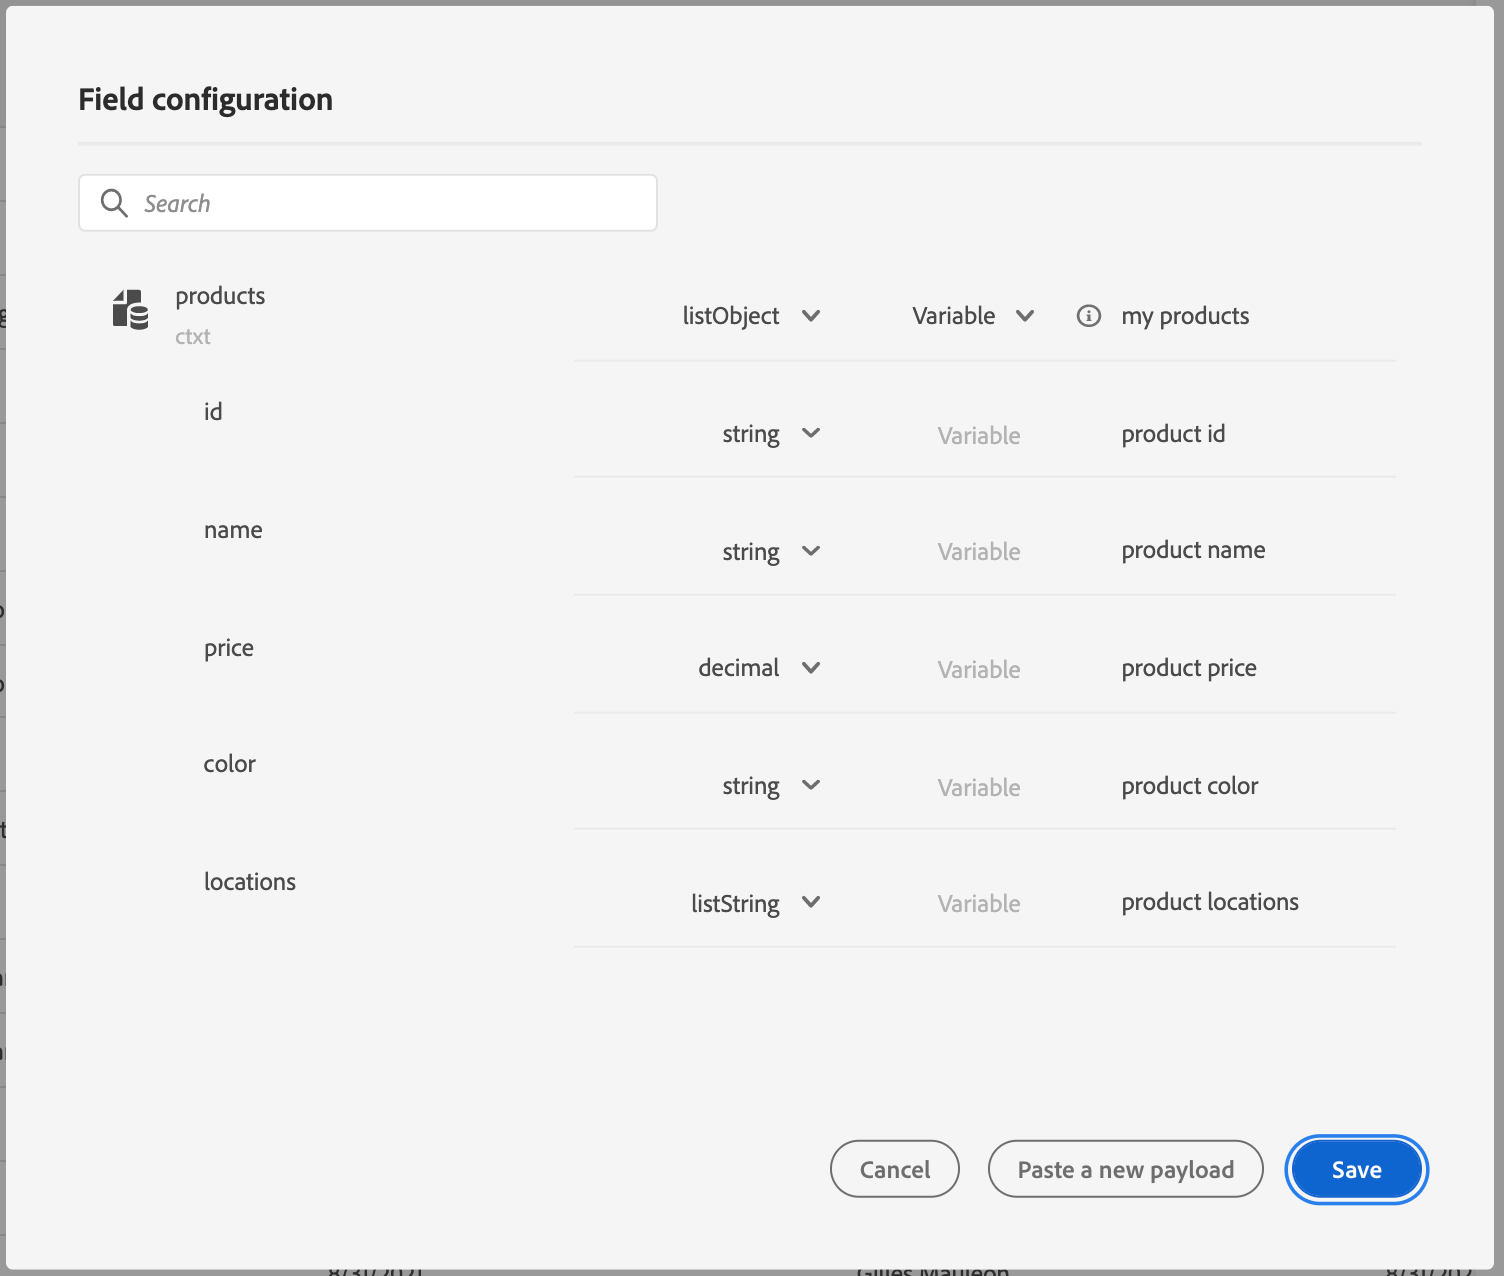Click the Save button

click(1356, 1169)
